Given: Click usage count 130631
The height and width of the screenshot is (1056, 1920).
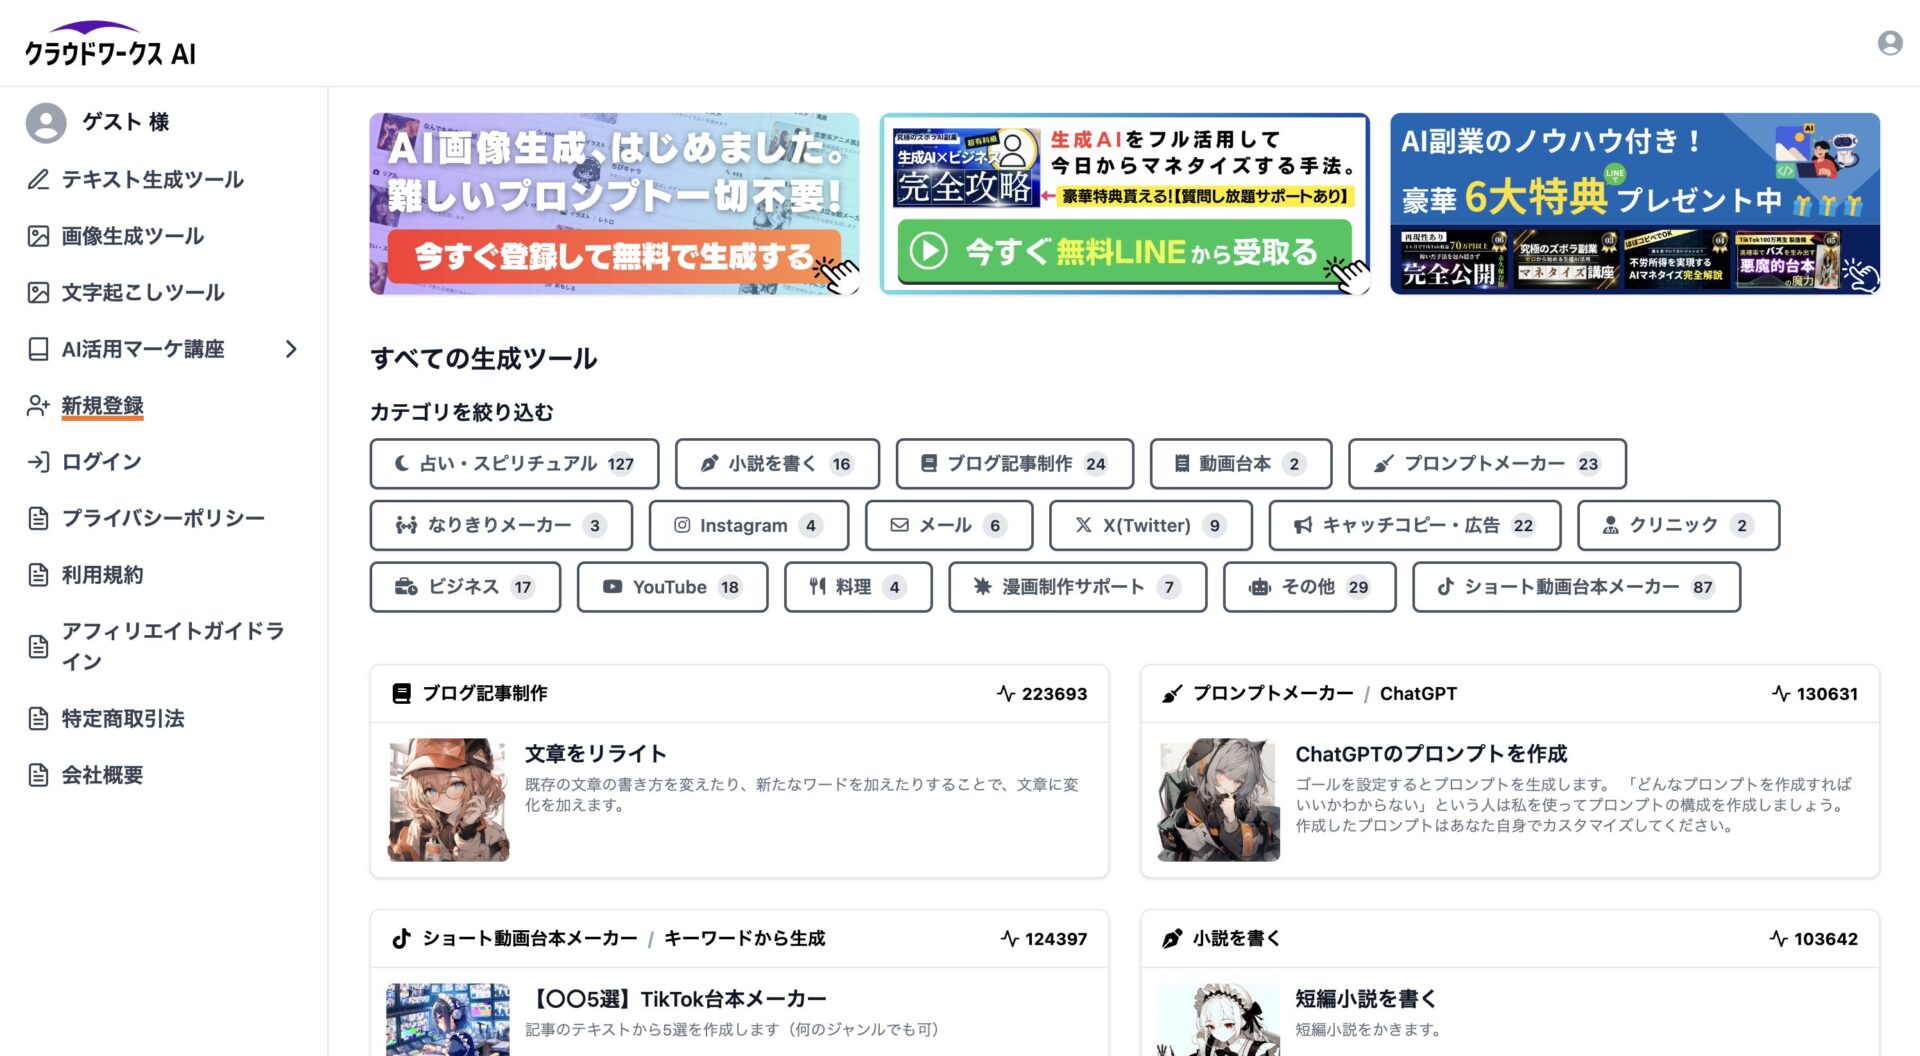Looking at the screenshot, I should (1827, 694).
